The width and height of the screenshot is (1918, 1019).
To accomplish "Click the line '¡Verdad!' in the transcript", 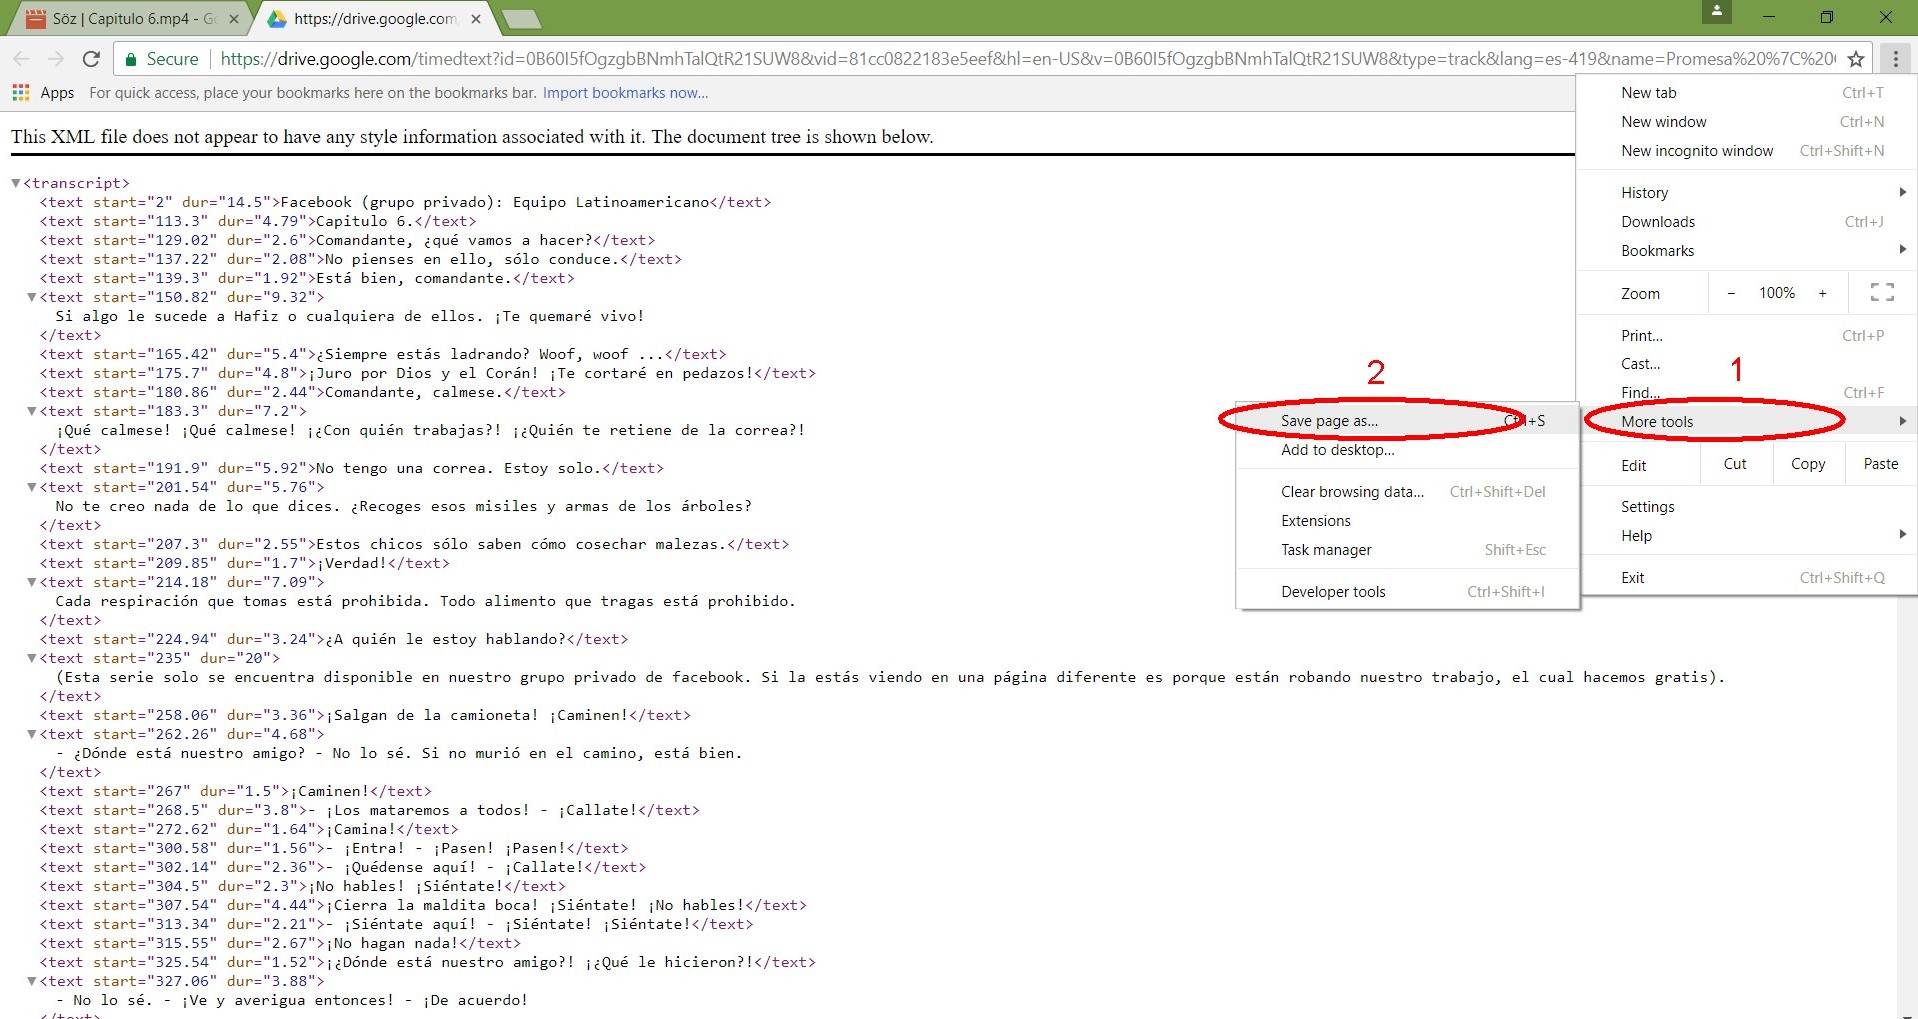I will pyautogui.click(x=352, y=563).
